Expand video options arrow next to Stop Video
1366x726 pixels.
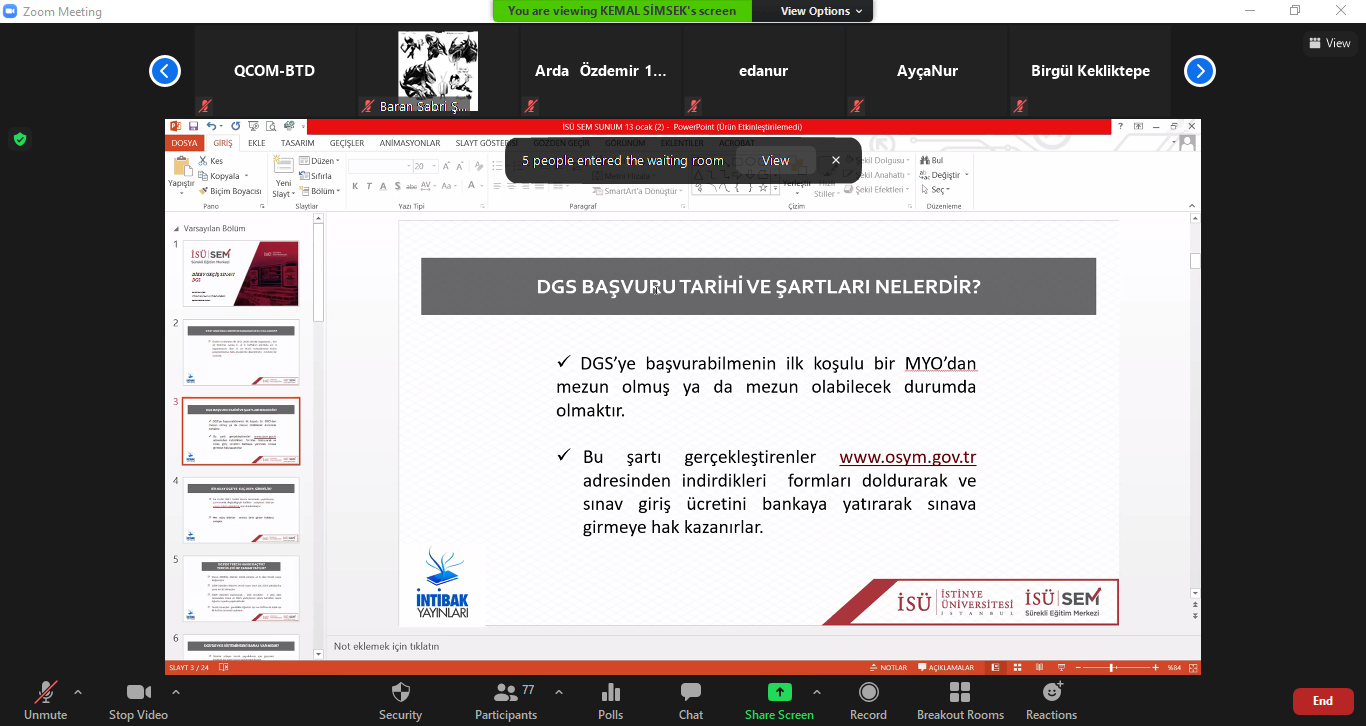click(176, 692)
